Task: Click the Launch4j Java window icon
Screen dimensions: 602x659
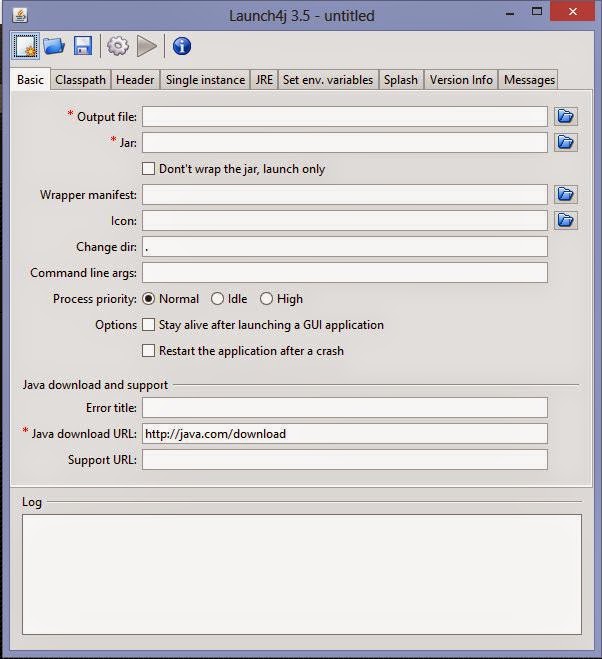Action: [20, 15]
